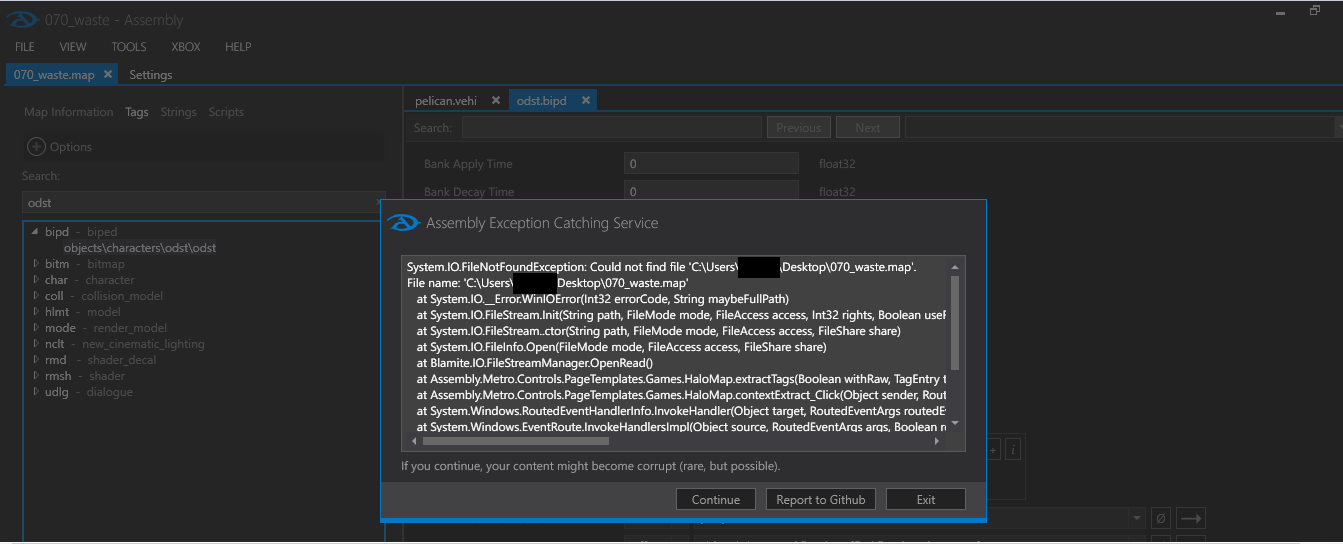Click the 'Blamite.IO.FileStreamManager.OpenRead()' line
1343x544 pixels.
coord(535,363)
